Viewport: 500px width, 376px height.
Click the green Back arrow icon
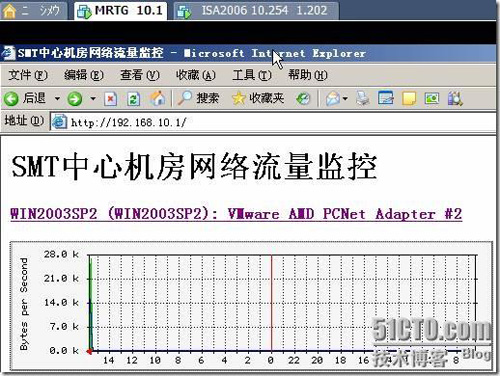(11, 99)
